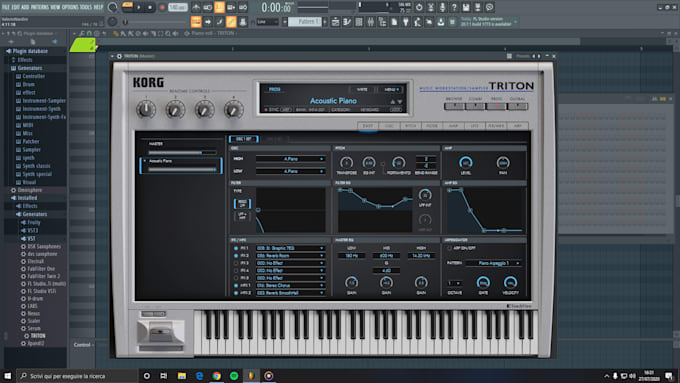Click the AMP Level knob

coord(465,163)
